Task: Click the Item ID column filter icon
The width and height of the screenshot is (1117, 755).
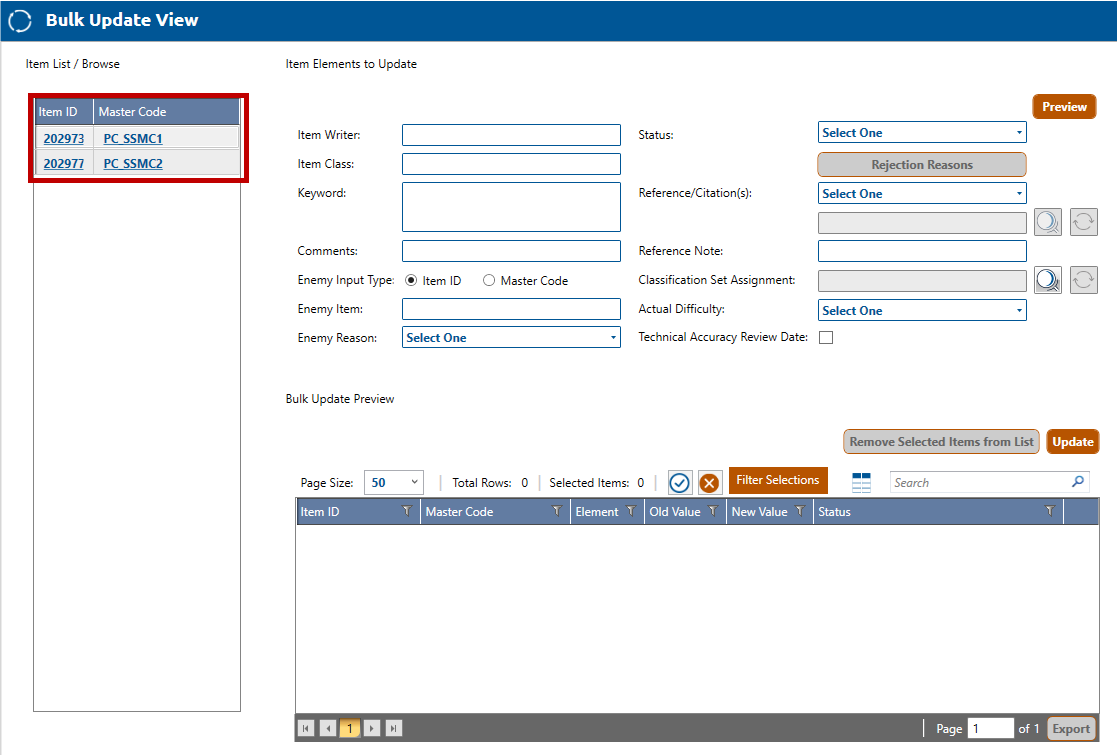Action: (406, 512)
